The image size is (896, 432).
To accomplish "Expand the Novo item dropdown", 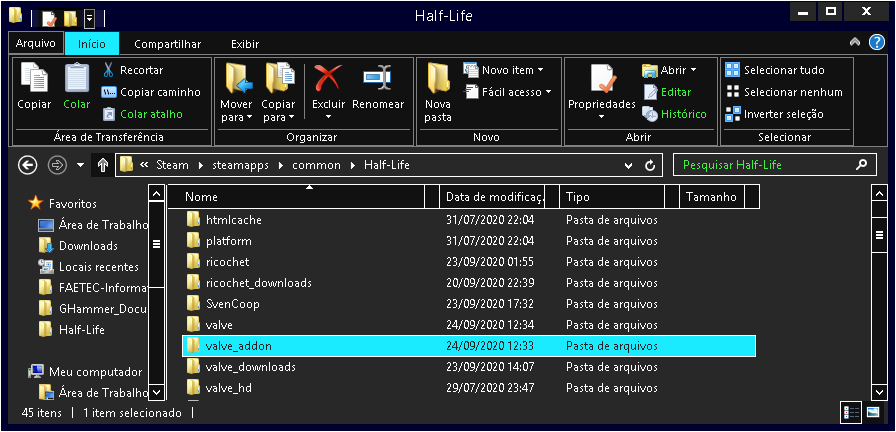I will click(x=505, y=70).
